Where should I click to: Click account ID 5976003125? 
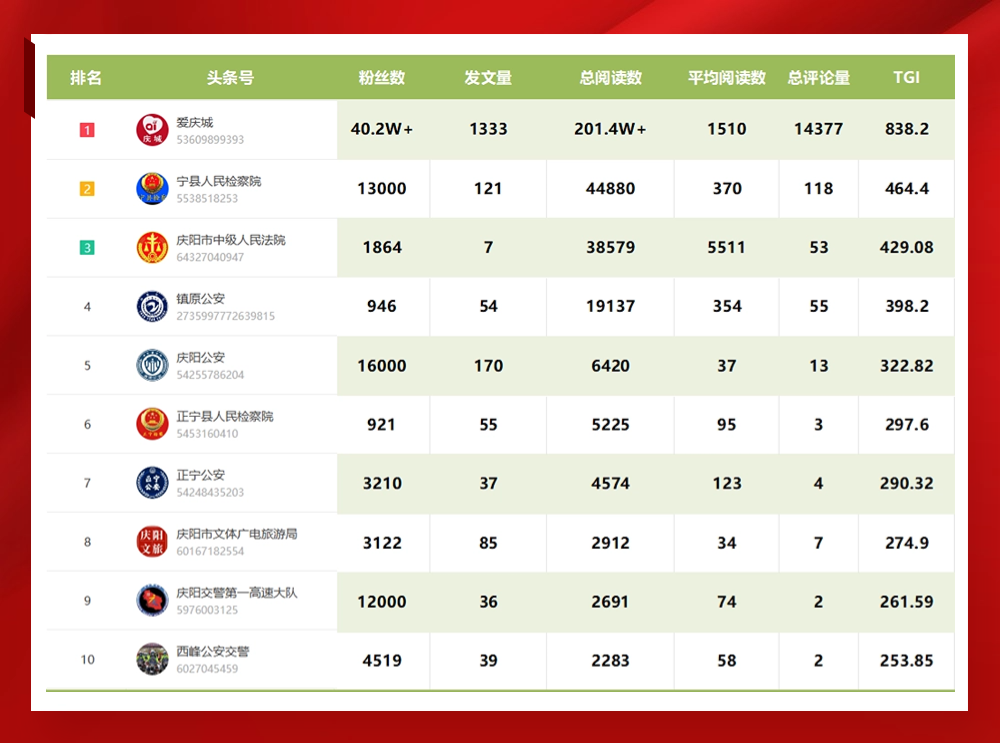pos(207,610)
